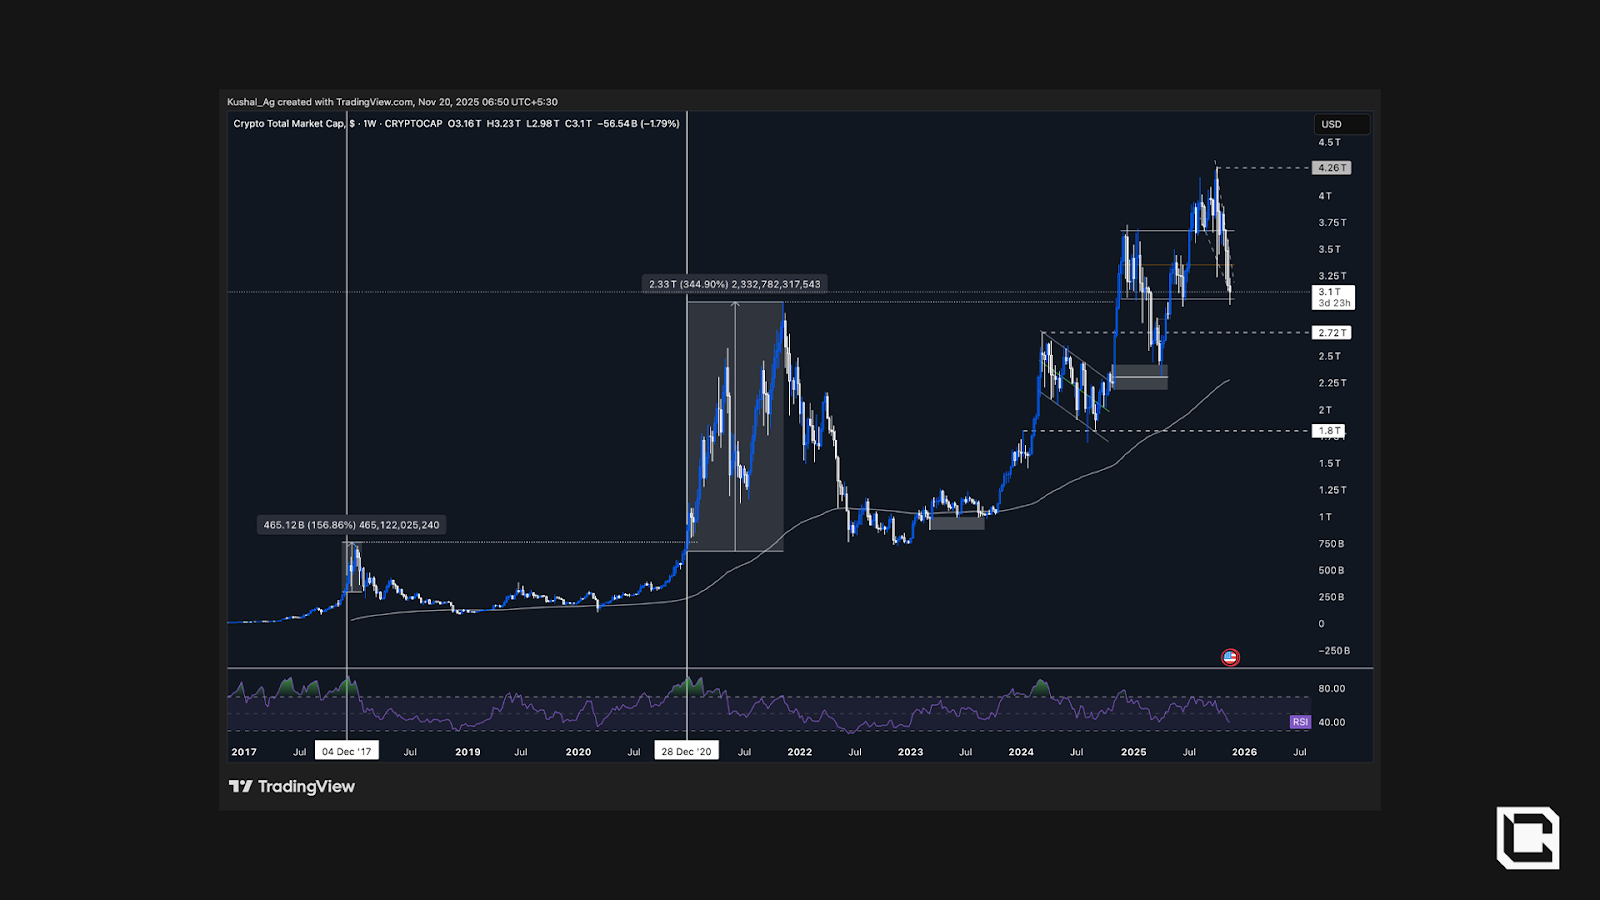
Task: Click the 1W timeframe in chart header
Action: (x=369, y=124)
